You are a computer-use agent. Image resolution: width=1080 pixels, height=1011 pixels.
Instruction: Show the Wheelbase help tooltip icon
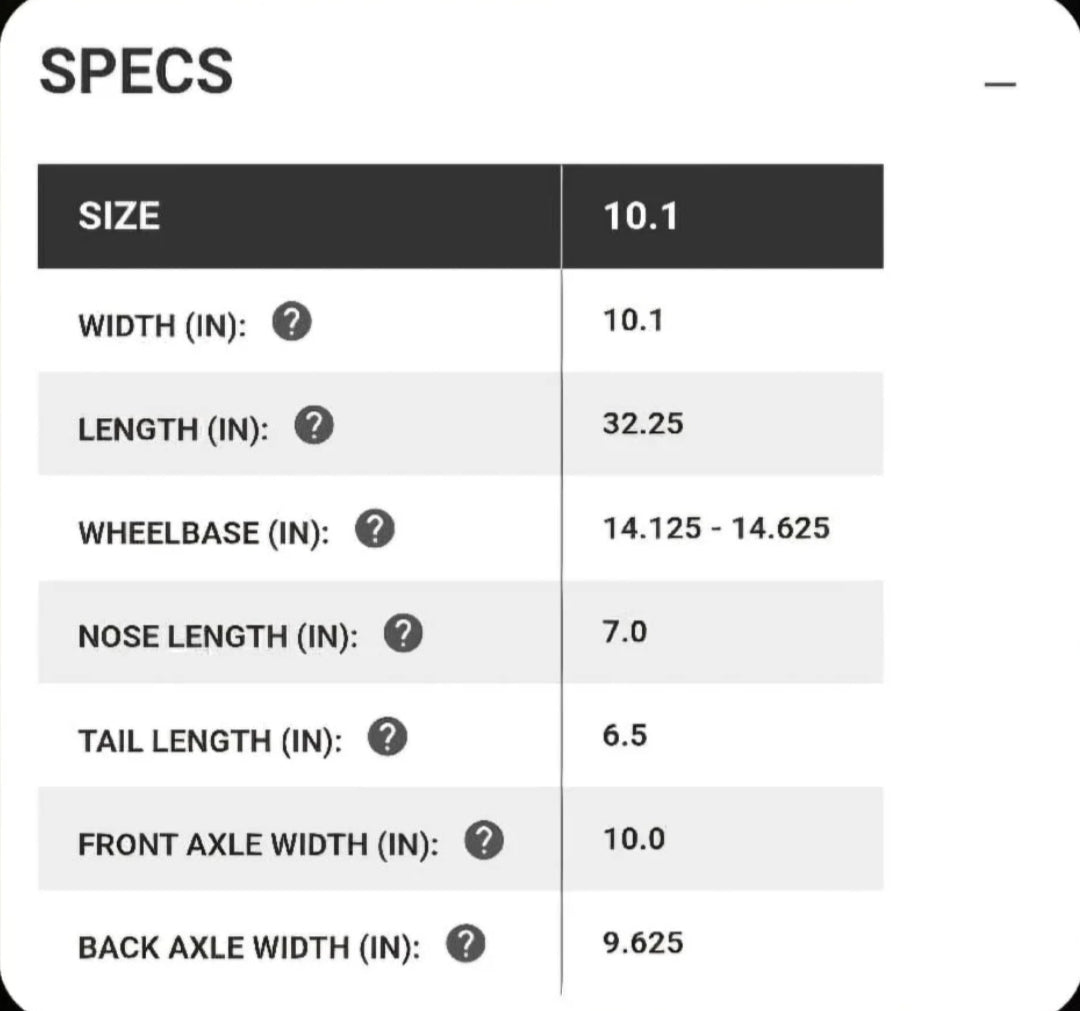[375, 529]
